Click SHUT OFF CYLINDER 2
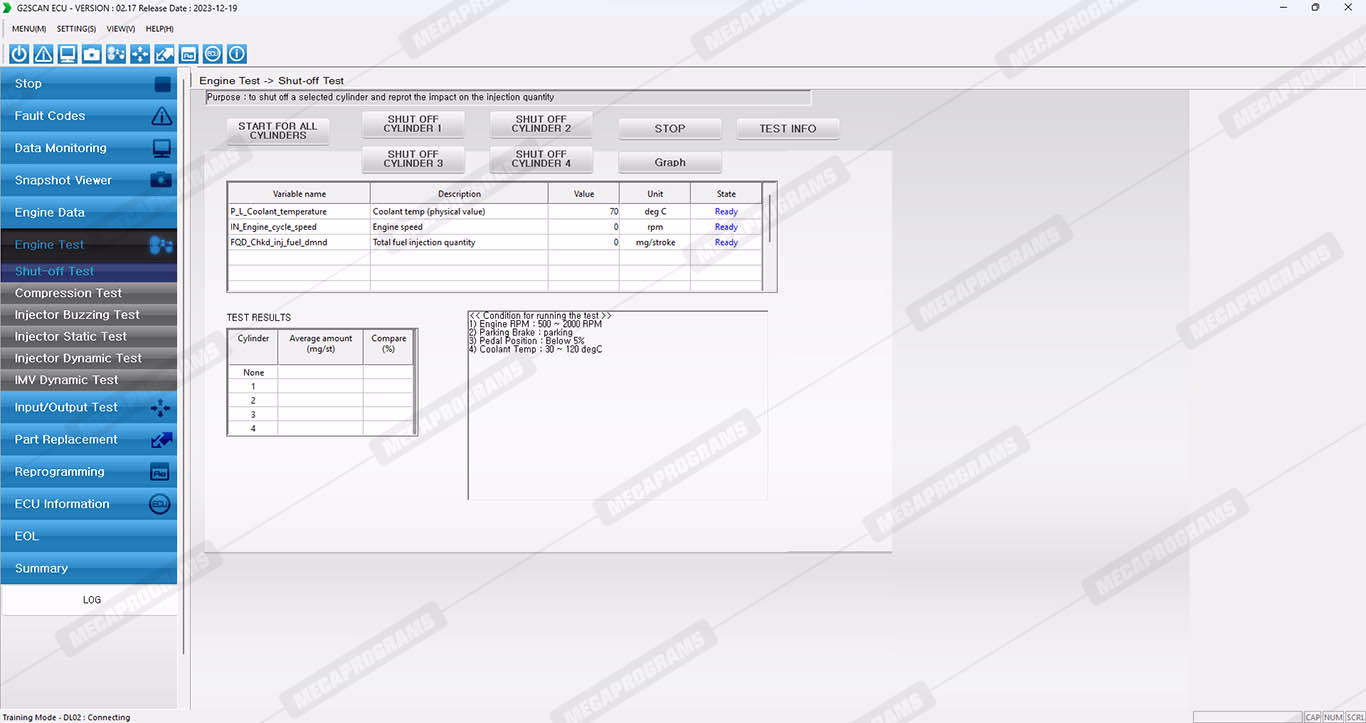1366x723 pixels. (541, 124)
